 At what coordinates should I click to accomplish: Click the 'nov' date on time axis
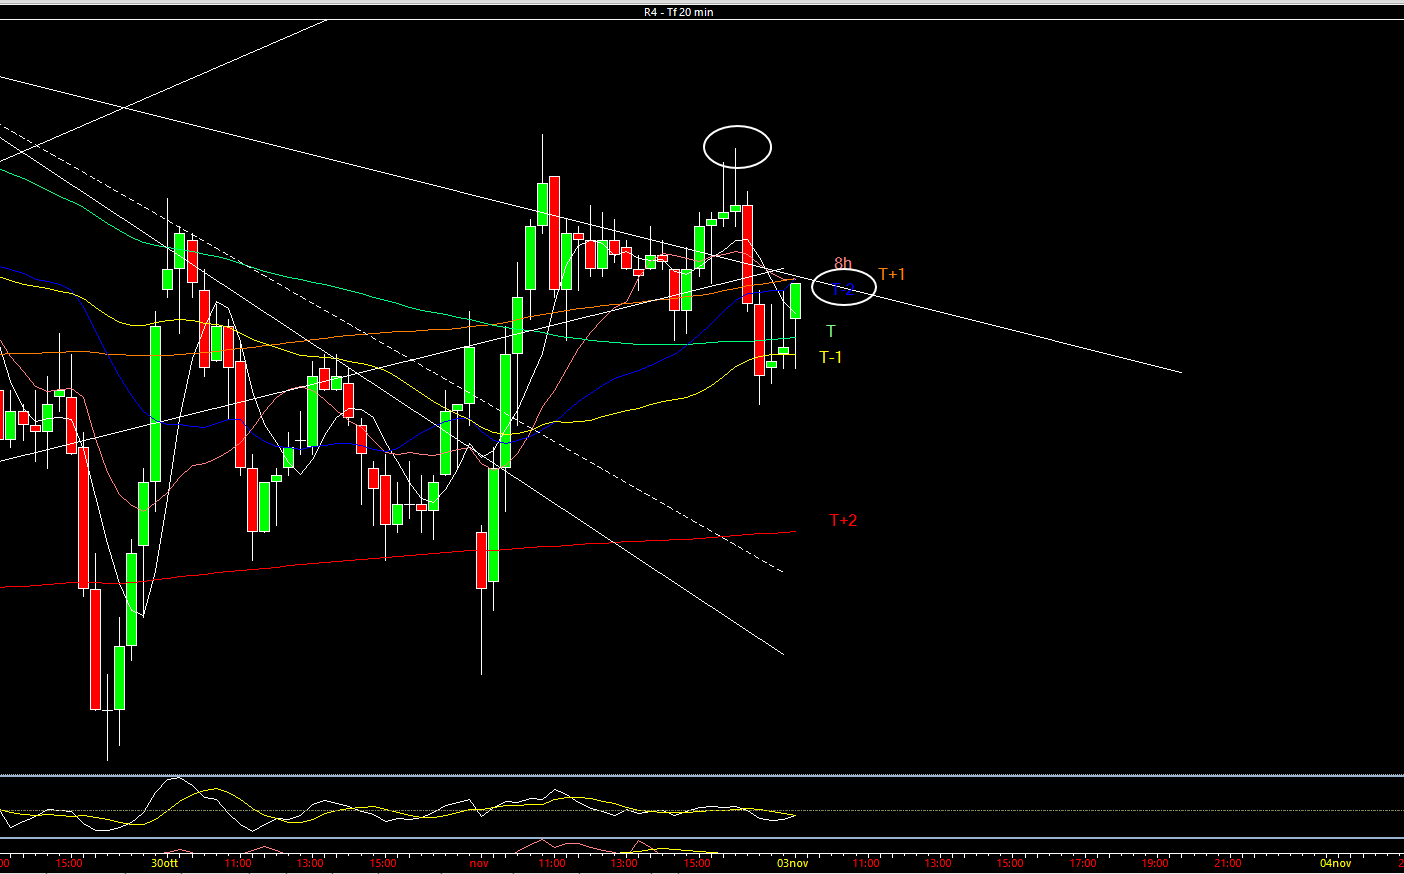pyautogui.click(x=479, y=863)
